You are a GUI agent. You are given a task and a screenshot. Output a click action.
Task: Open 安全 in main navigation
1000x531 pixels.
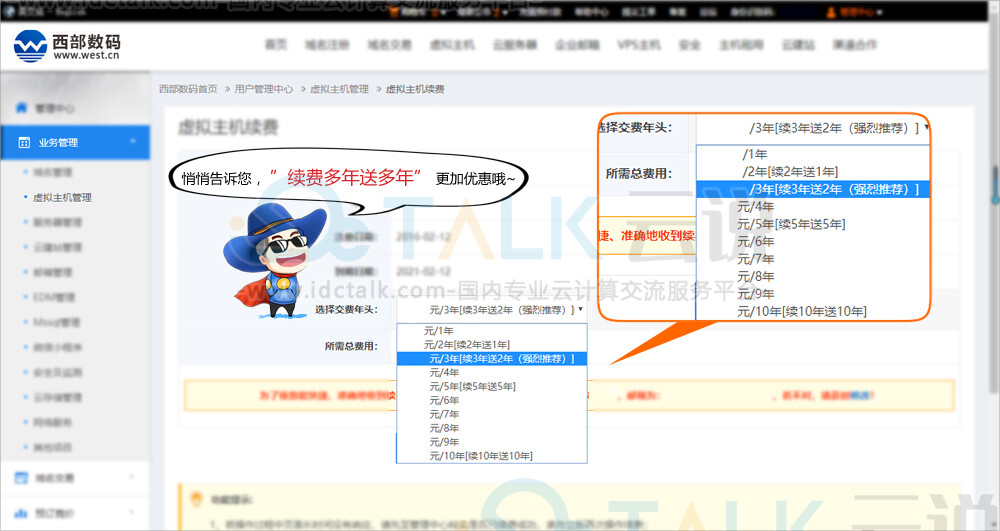(x=689, y=45)
